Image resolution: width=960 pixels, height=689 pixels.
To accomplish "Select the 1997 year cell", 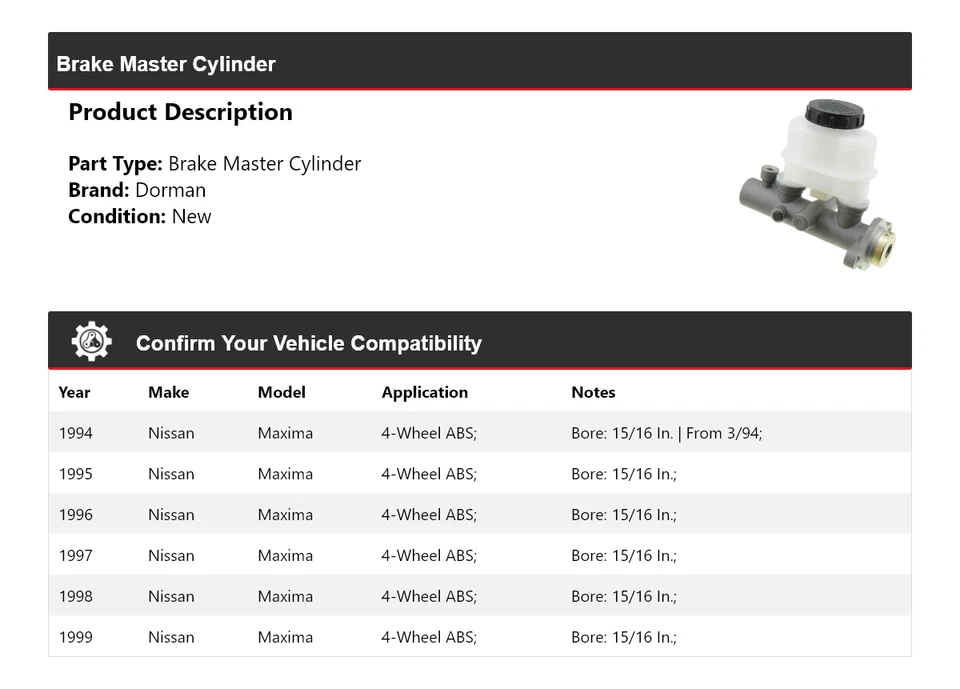I will point(76,556).
